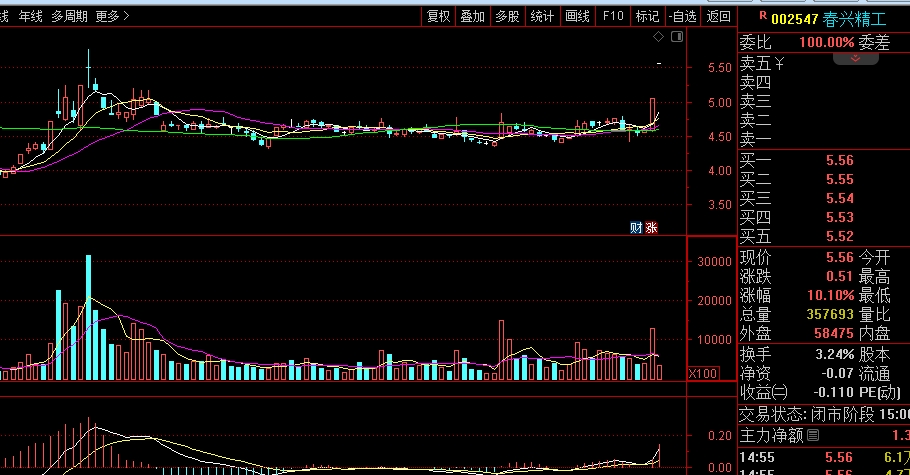Image resolution: width=910 pixels, height=475 pixels.
Task: Click the 今开 label
Action: point(874,257)
